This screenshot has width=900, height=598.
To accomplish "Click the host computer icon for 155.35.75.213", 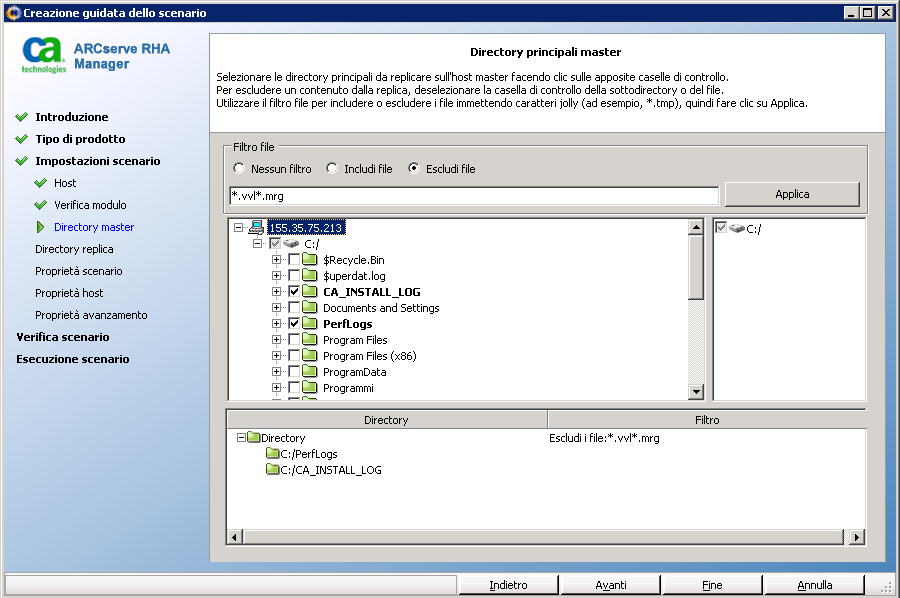I will pos(256,227).
